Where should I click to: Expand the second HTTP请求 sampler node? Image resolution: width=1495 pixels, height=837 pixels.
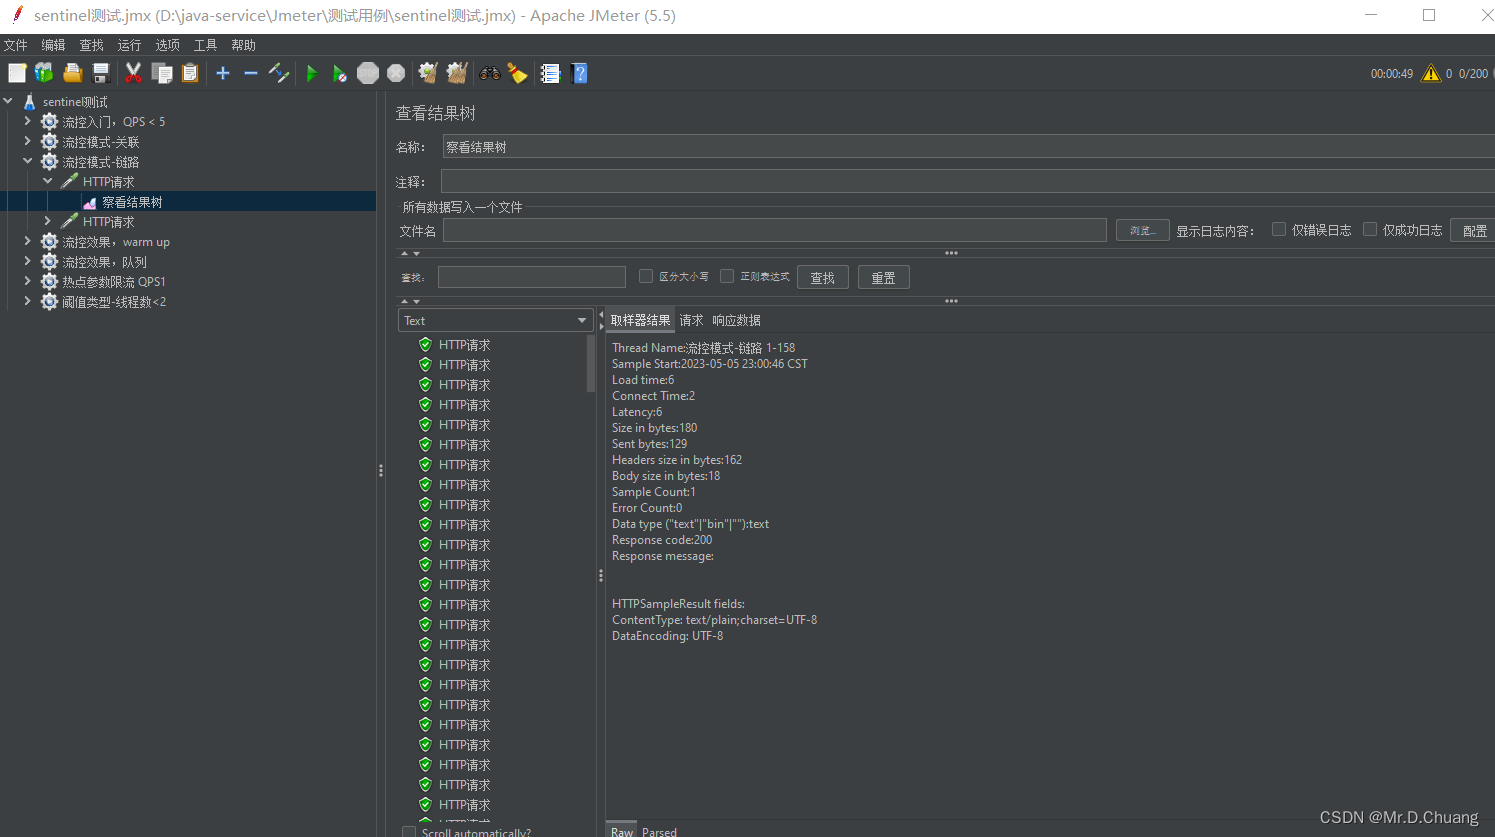pos(48,221)
